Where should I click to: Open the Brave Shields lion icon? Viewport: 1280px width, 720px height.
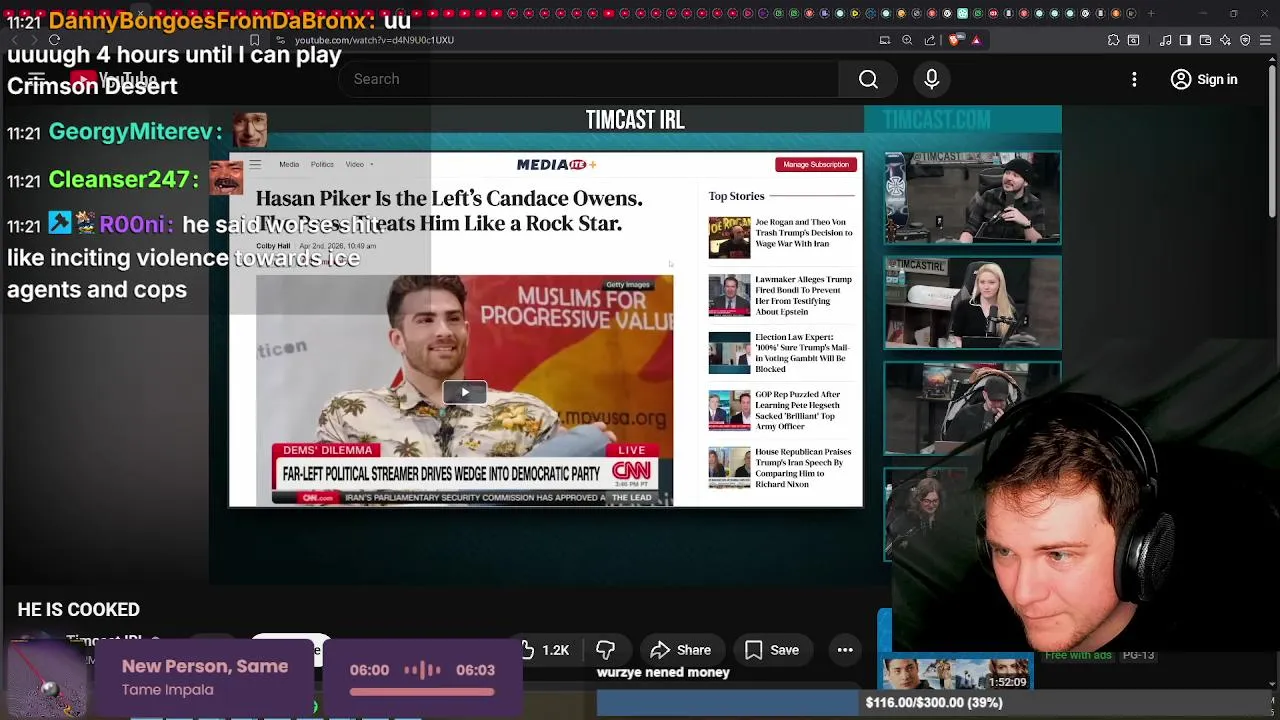point(954,40)
